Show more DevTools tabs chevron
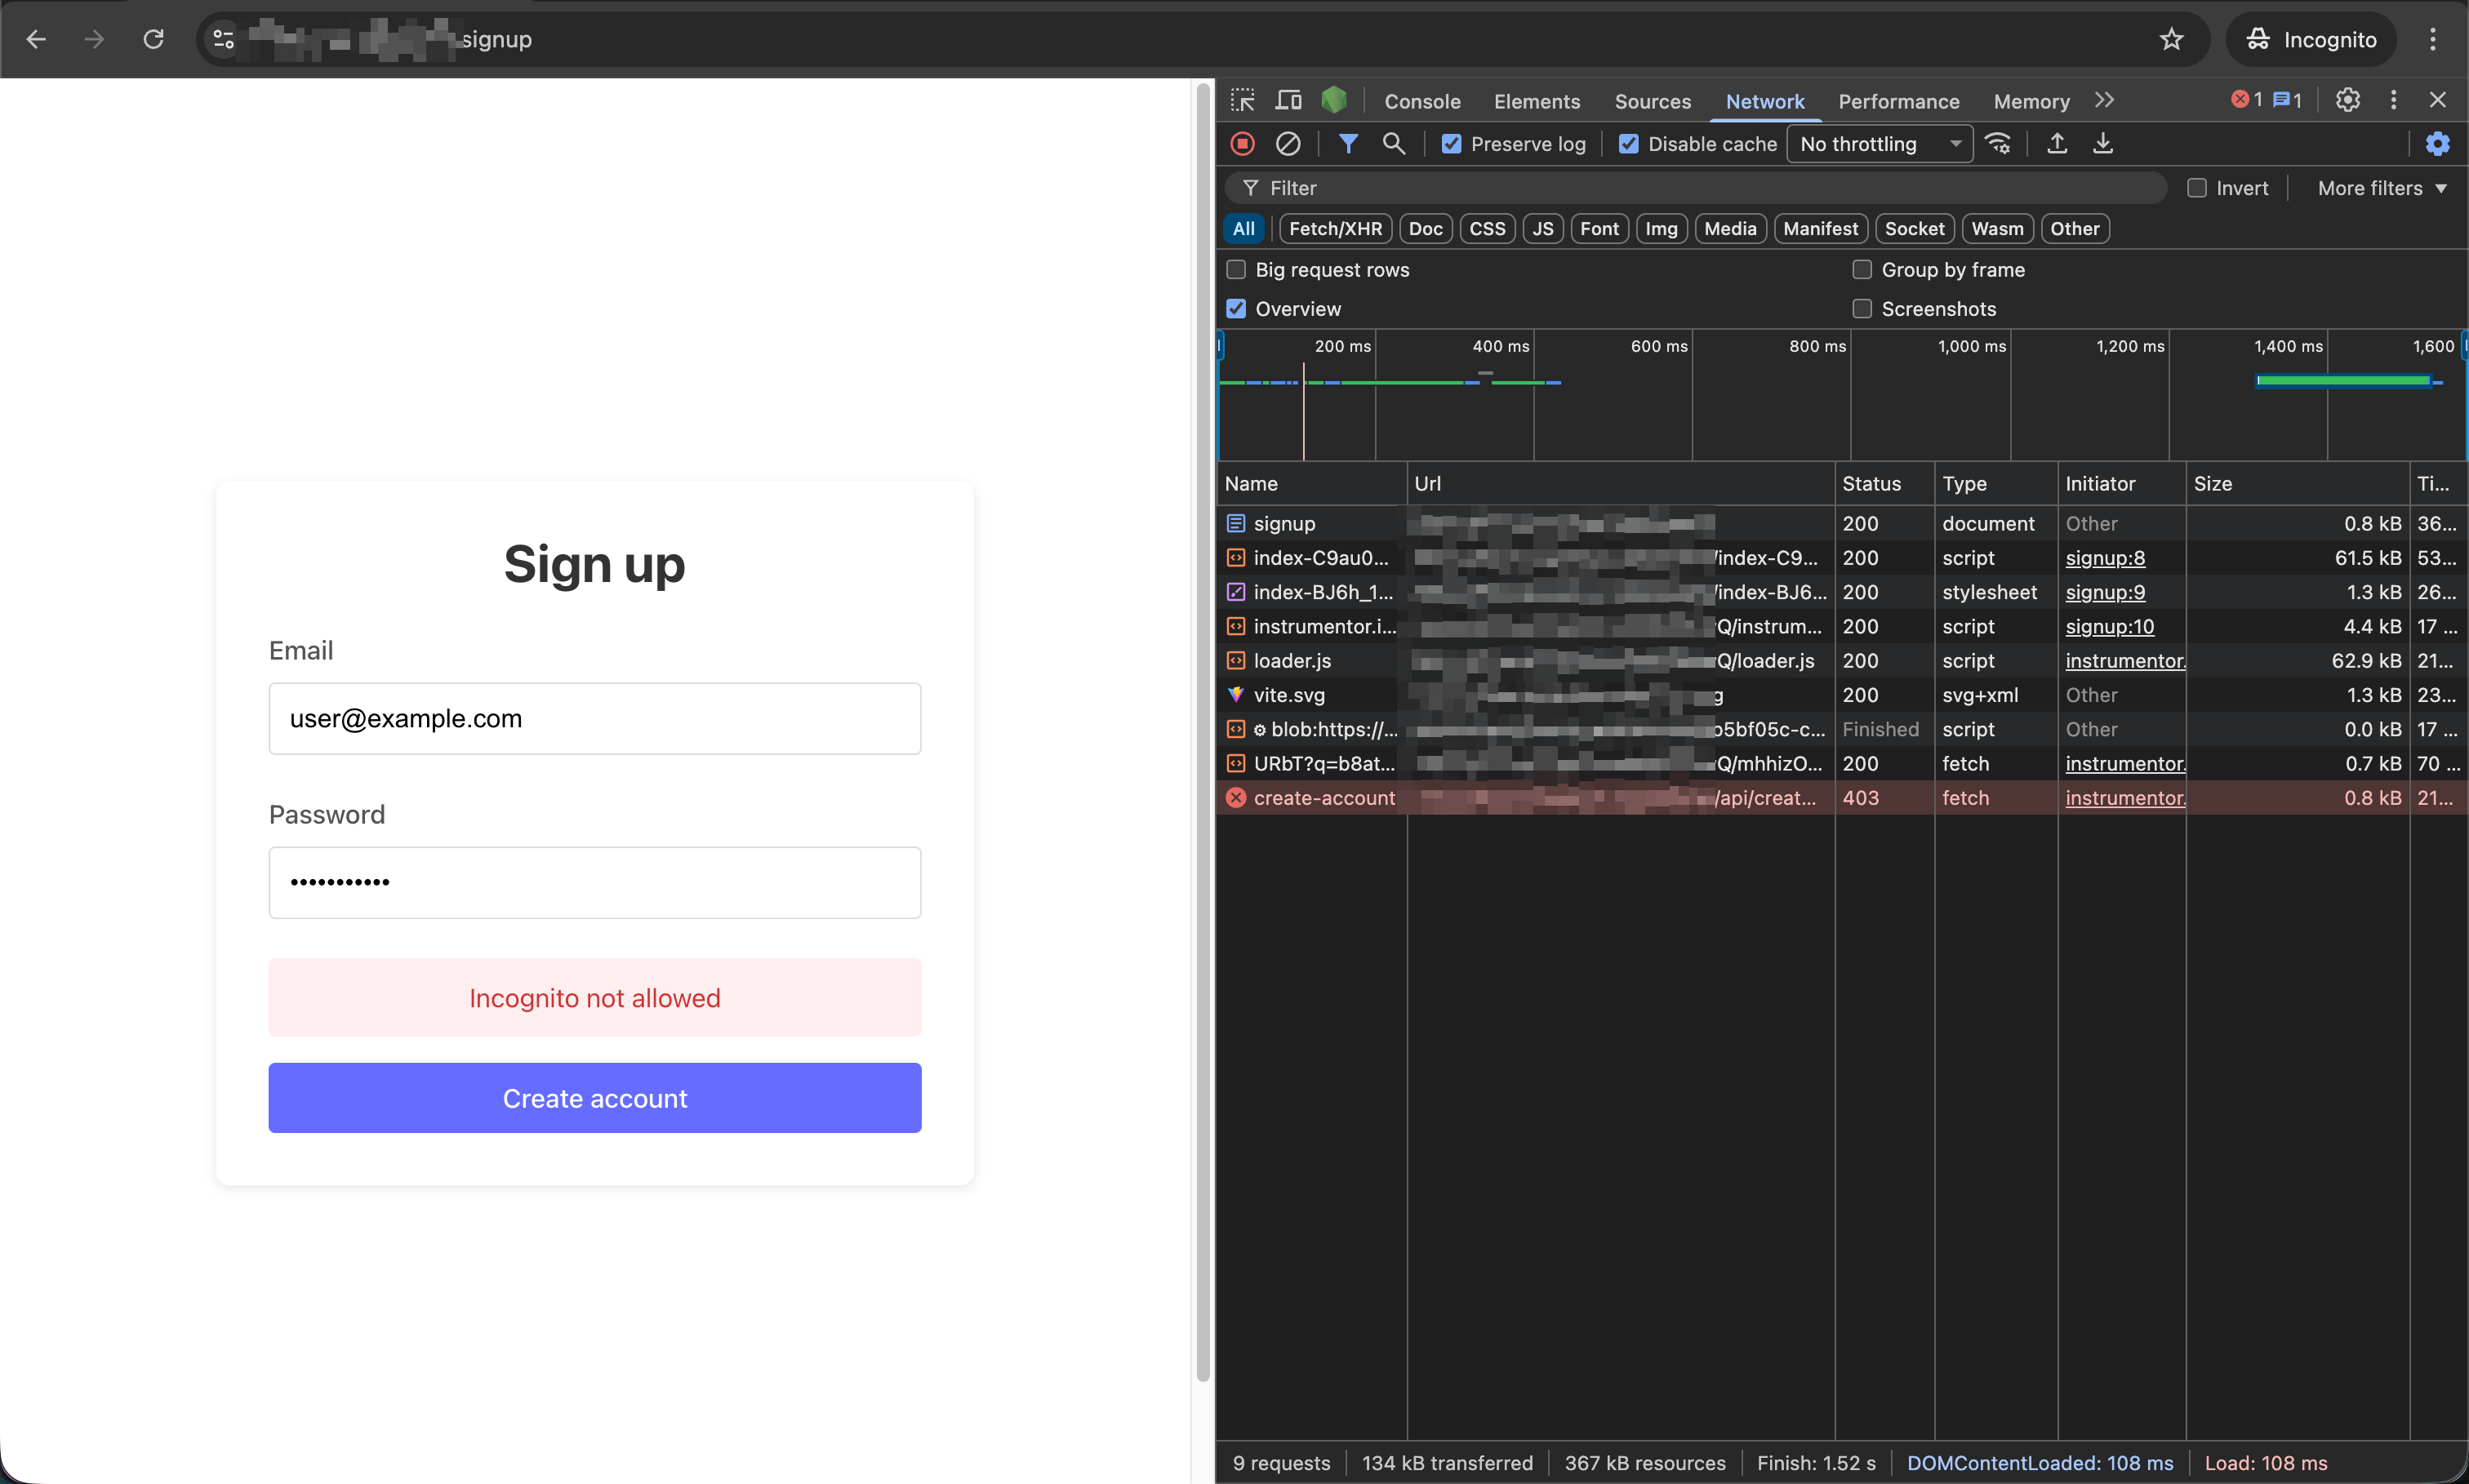Viewport: 2469px width, 1484px height. (x=2105, y=100)
